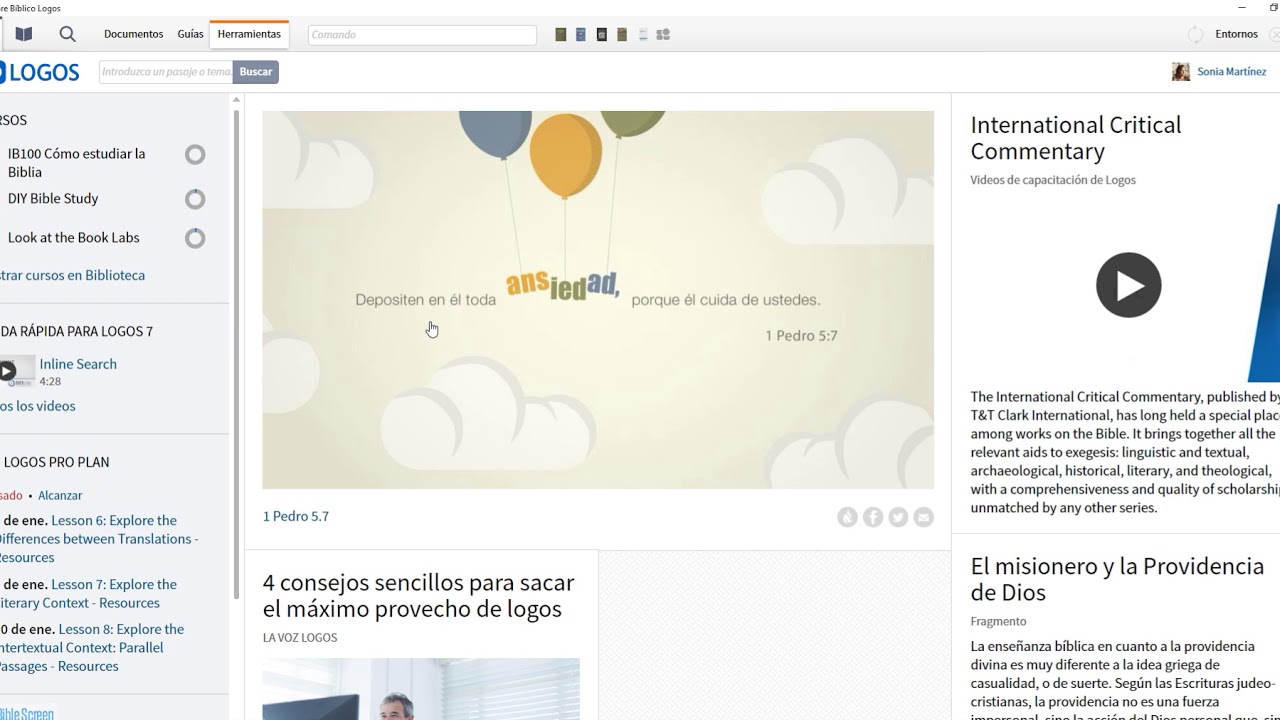Open the fourth olive-brown book shortcut

point(622,34)
